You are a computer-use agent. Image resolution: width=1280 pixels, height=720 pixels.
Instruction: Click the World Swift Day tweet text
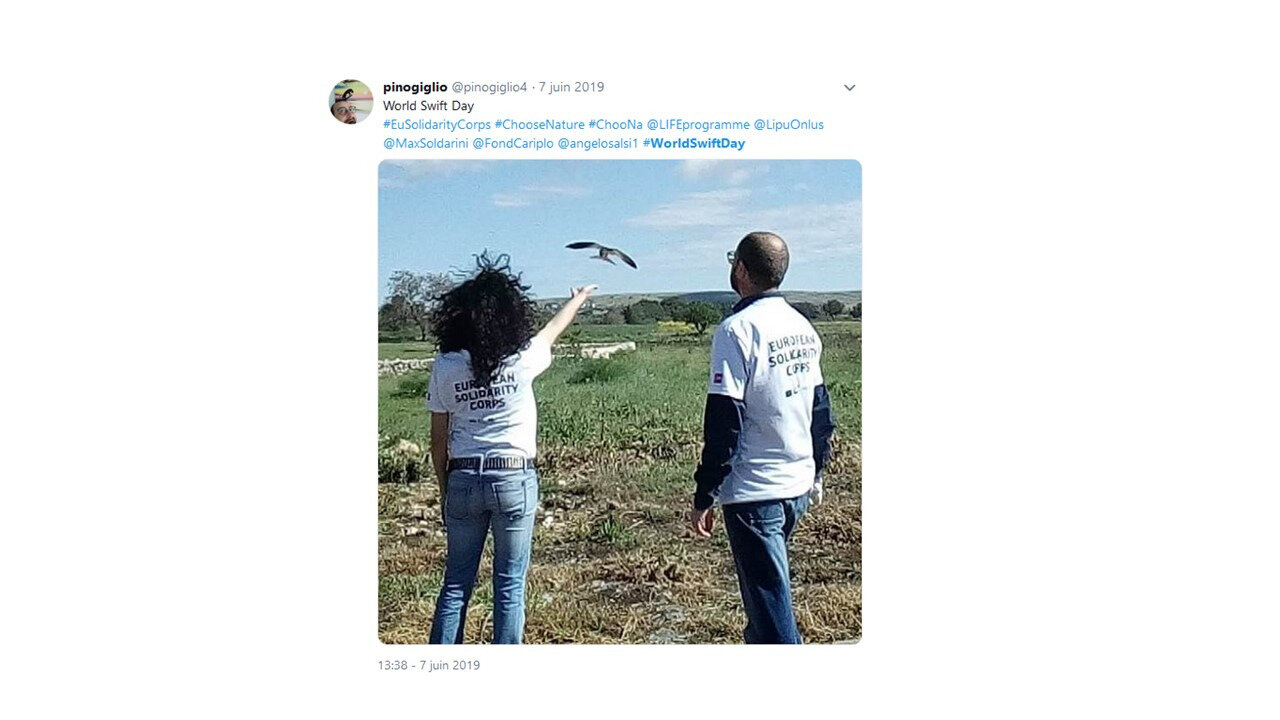pyautogui.click(x=428, y=106)
